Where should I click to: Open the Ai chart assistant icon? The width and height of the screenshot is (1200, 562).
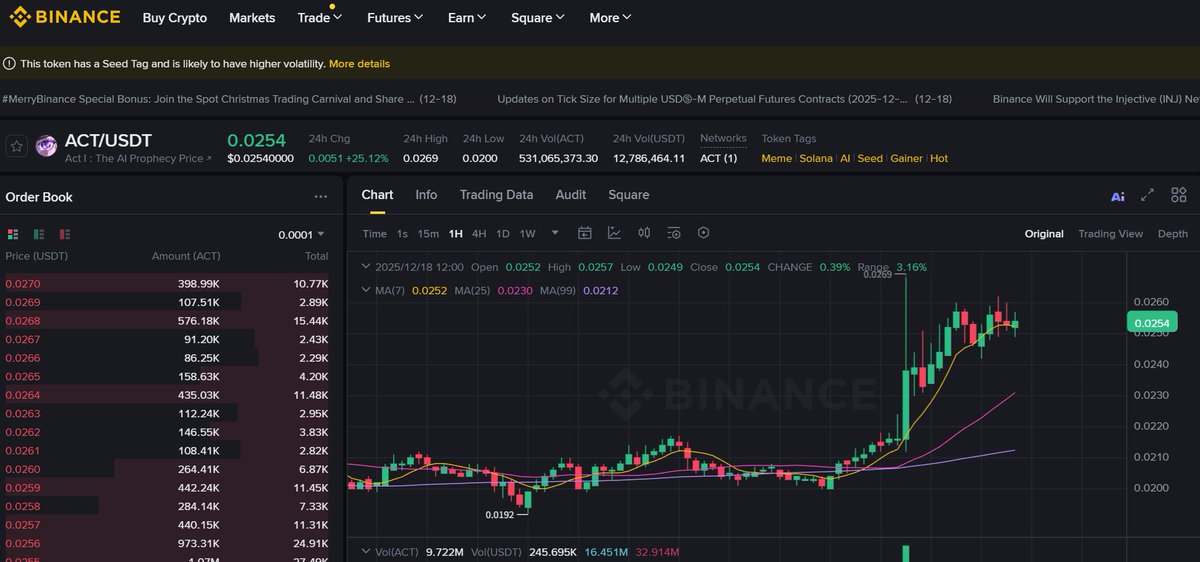pos(1118,196)
